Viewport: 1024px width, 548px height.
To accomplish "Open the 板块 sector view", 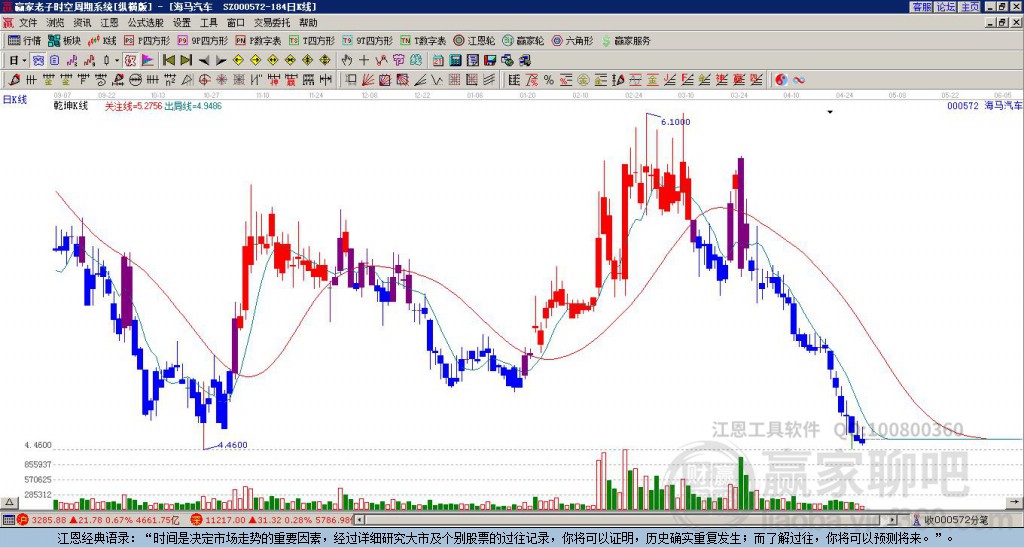I will (x=65, y=40).
